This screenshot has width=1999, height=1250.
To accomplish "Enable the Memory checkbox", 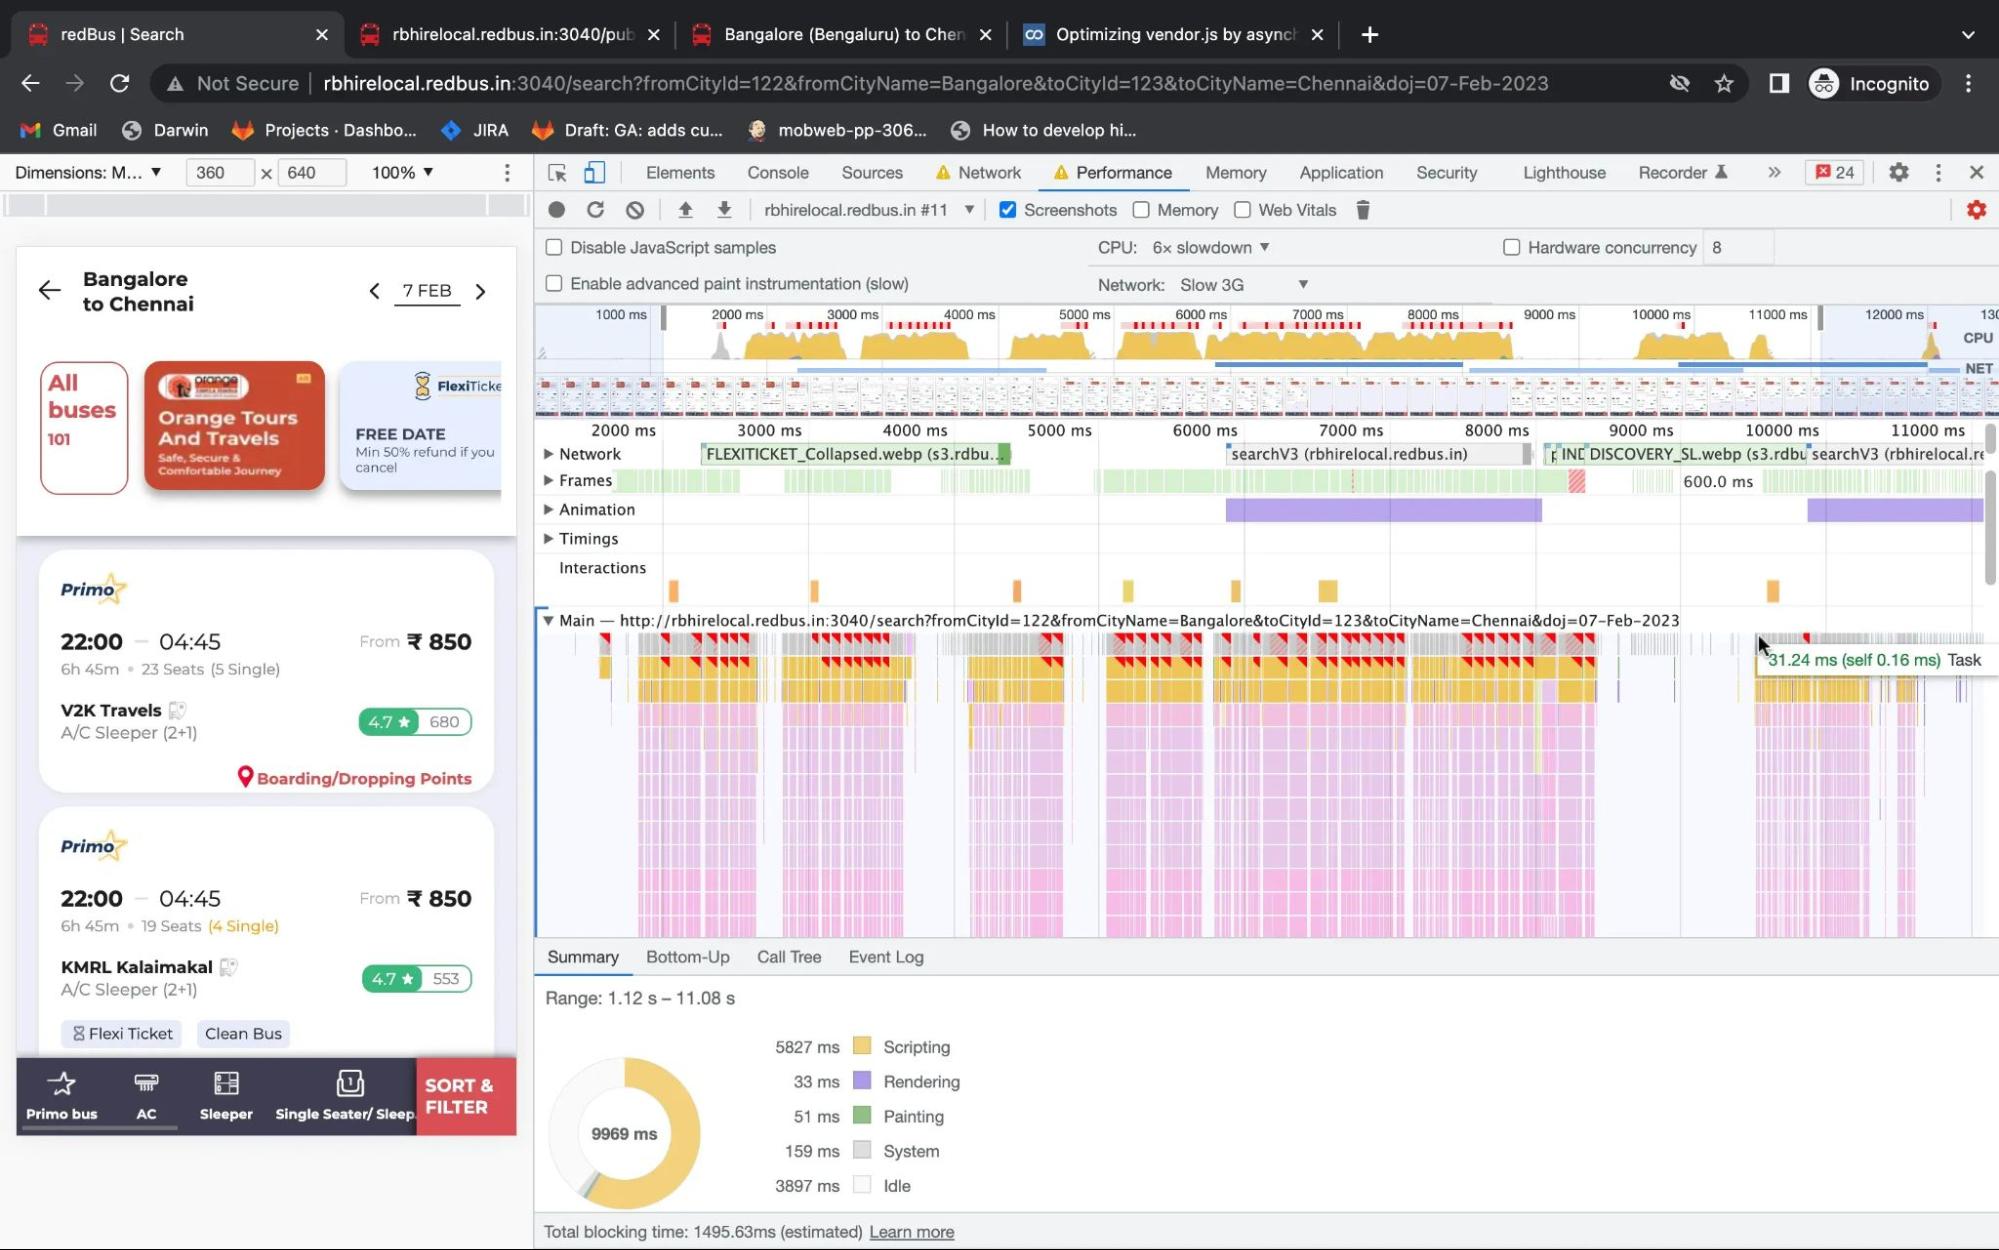I will [1142, 209].
